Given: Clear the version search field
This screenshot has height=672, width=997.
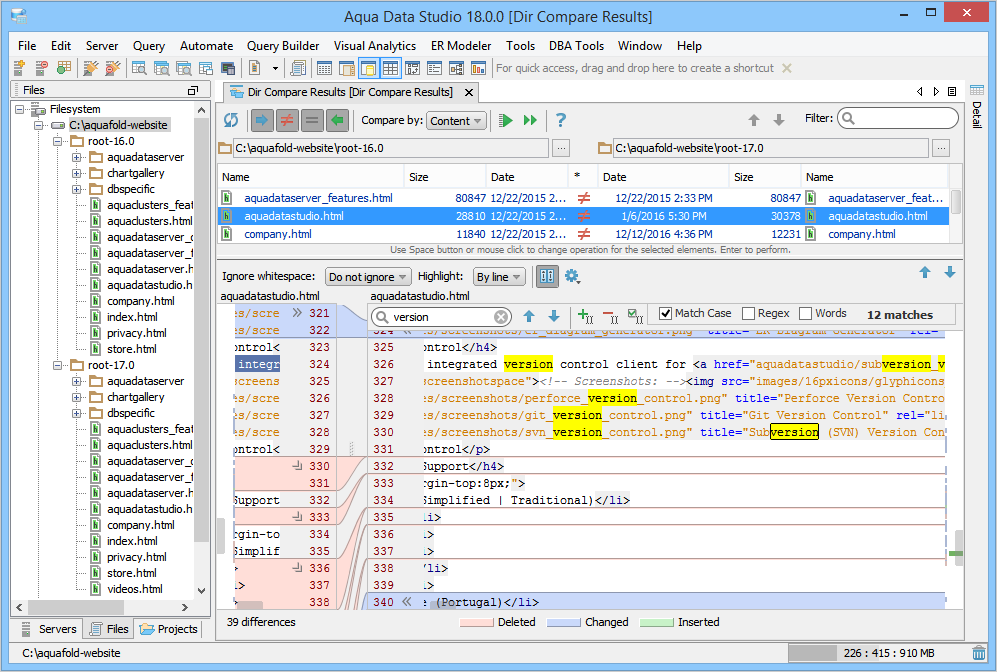Looking at the screenshot, I should [x=501, y=317].
